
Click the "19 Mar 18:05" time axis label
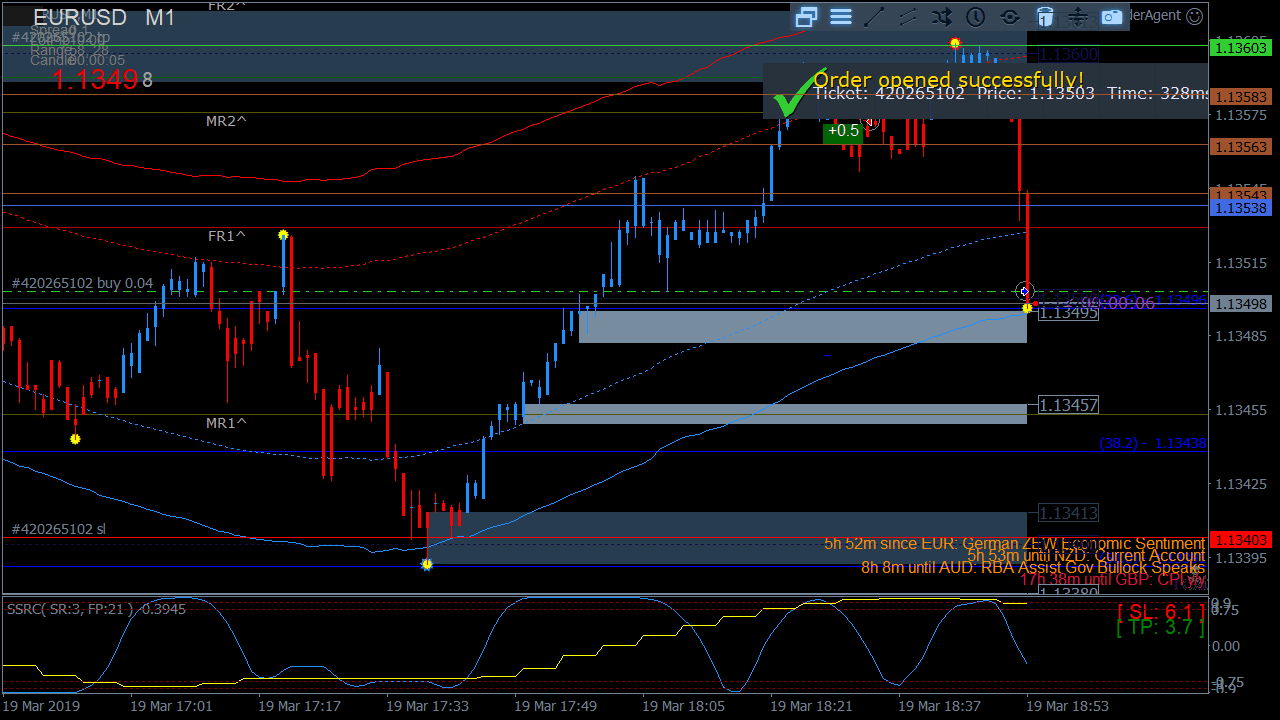point(684,706)
